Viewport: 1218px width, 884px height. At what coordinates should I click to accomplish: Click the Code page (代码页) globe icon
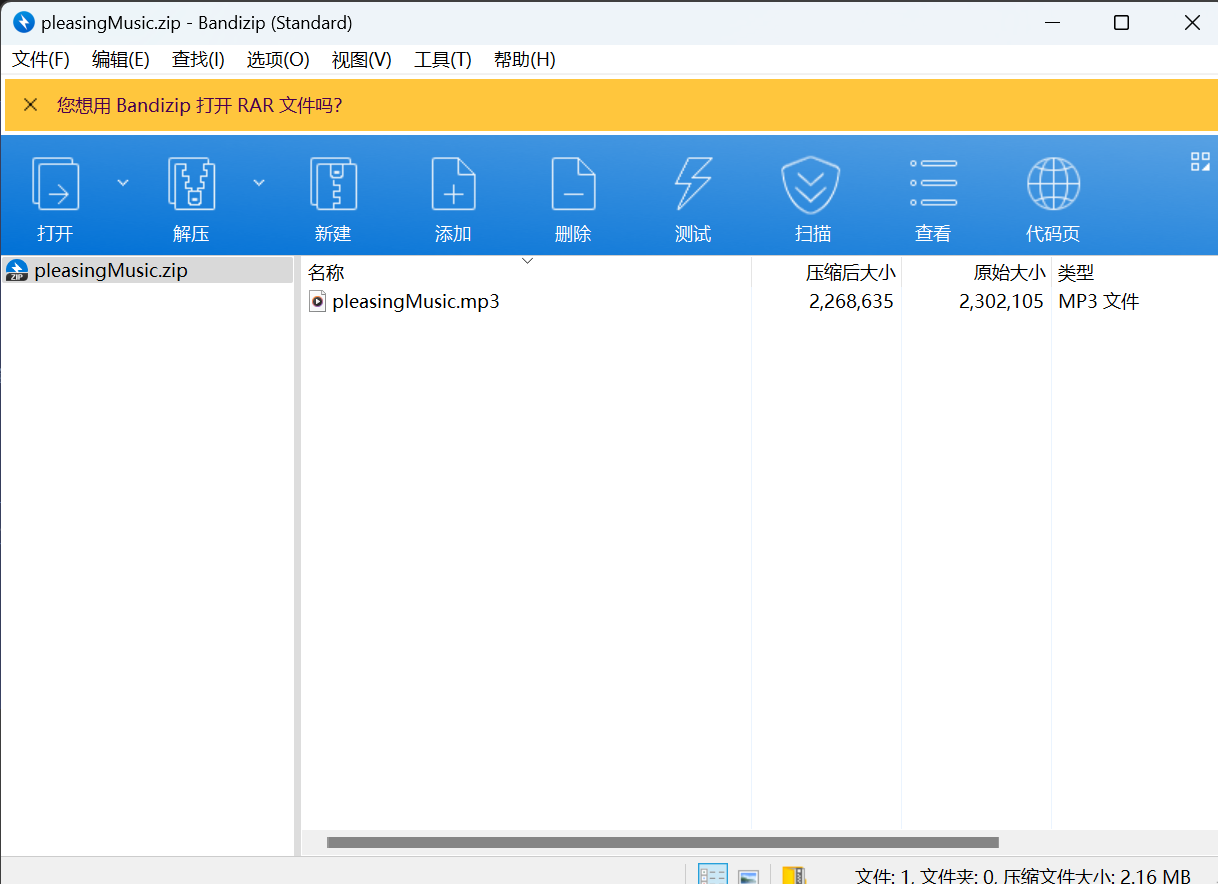click(1053, 184)
